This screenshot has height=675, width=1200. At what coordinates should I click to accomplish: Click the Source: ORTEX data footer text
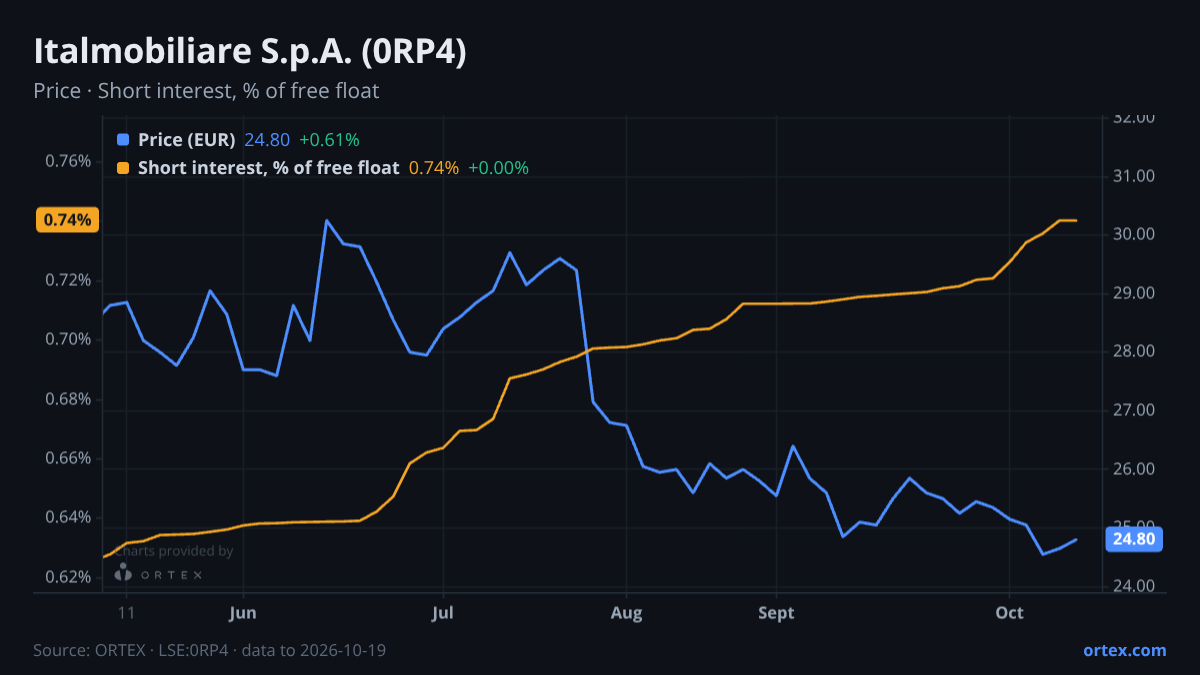pyautogui.click(x=210, y=650)
